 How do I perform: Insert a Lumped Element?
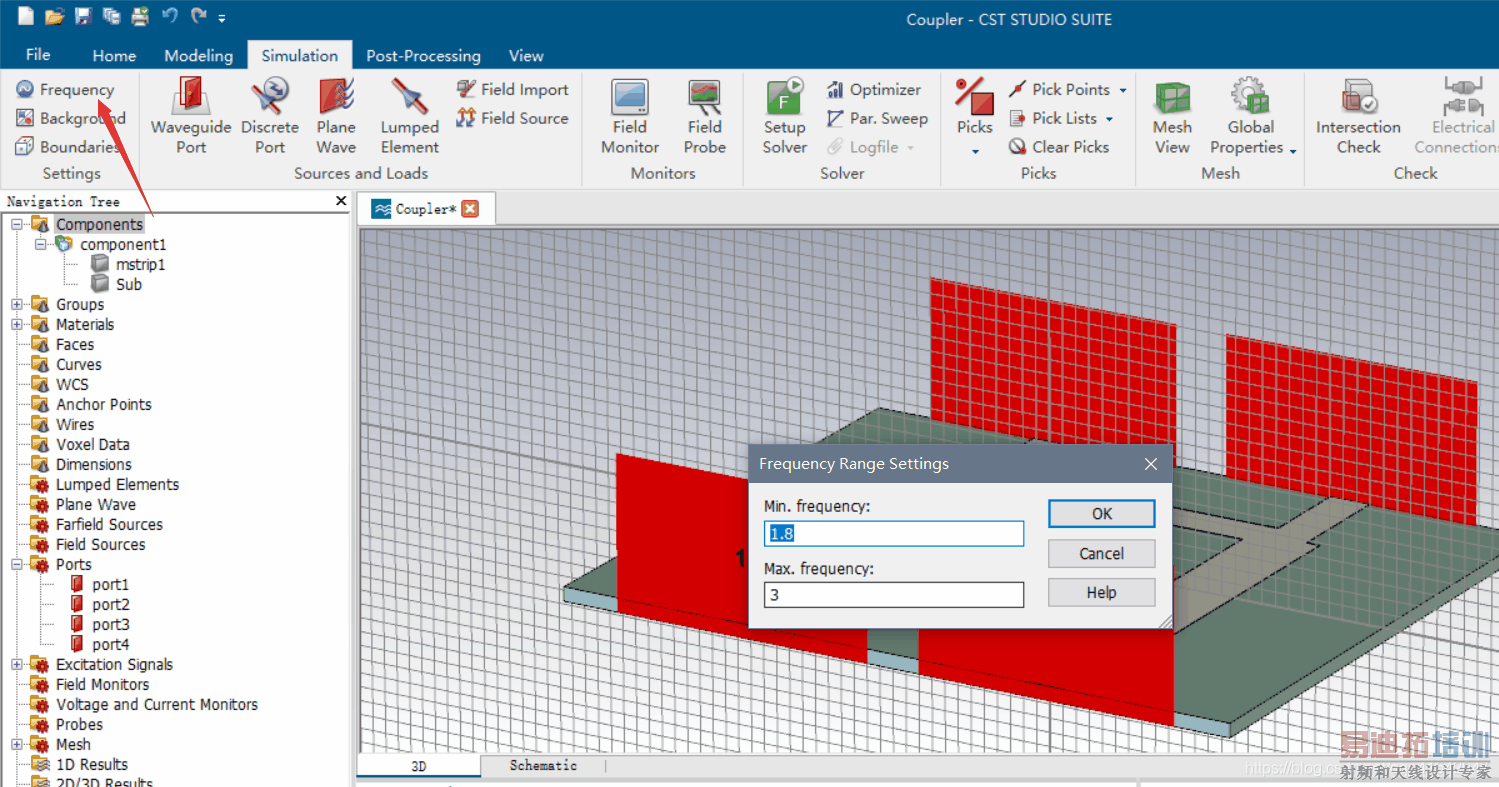coord(409,117)
